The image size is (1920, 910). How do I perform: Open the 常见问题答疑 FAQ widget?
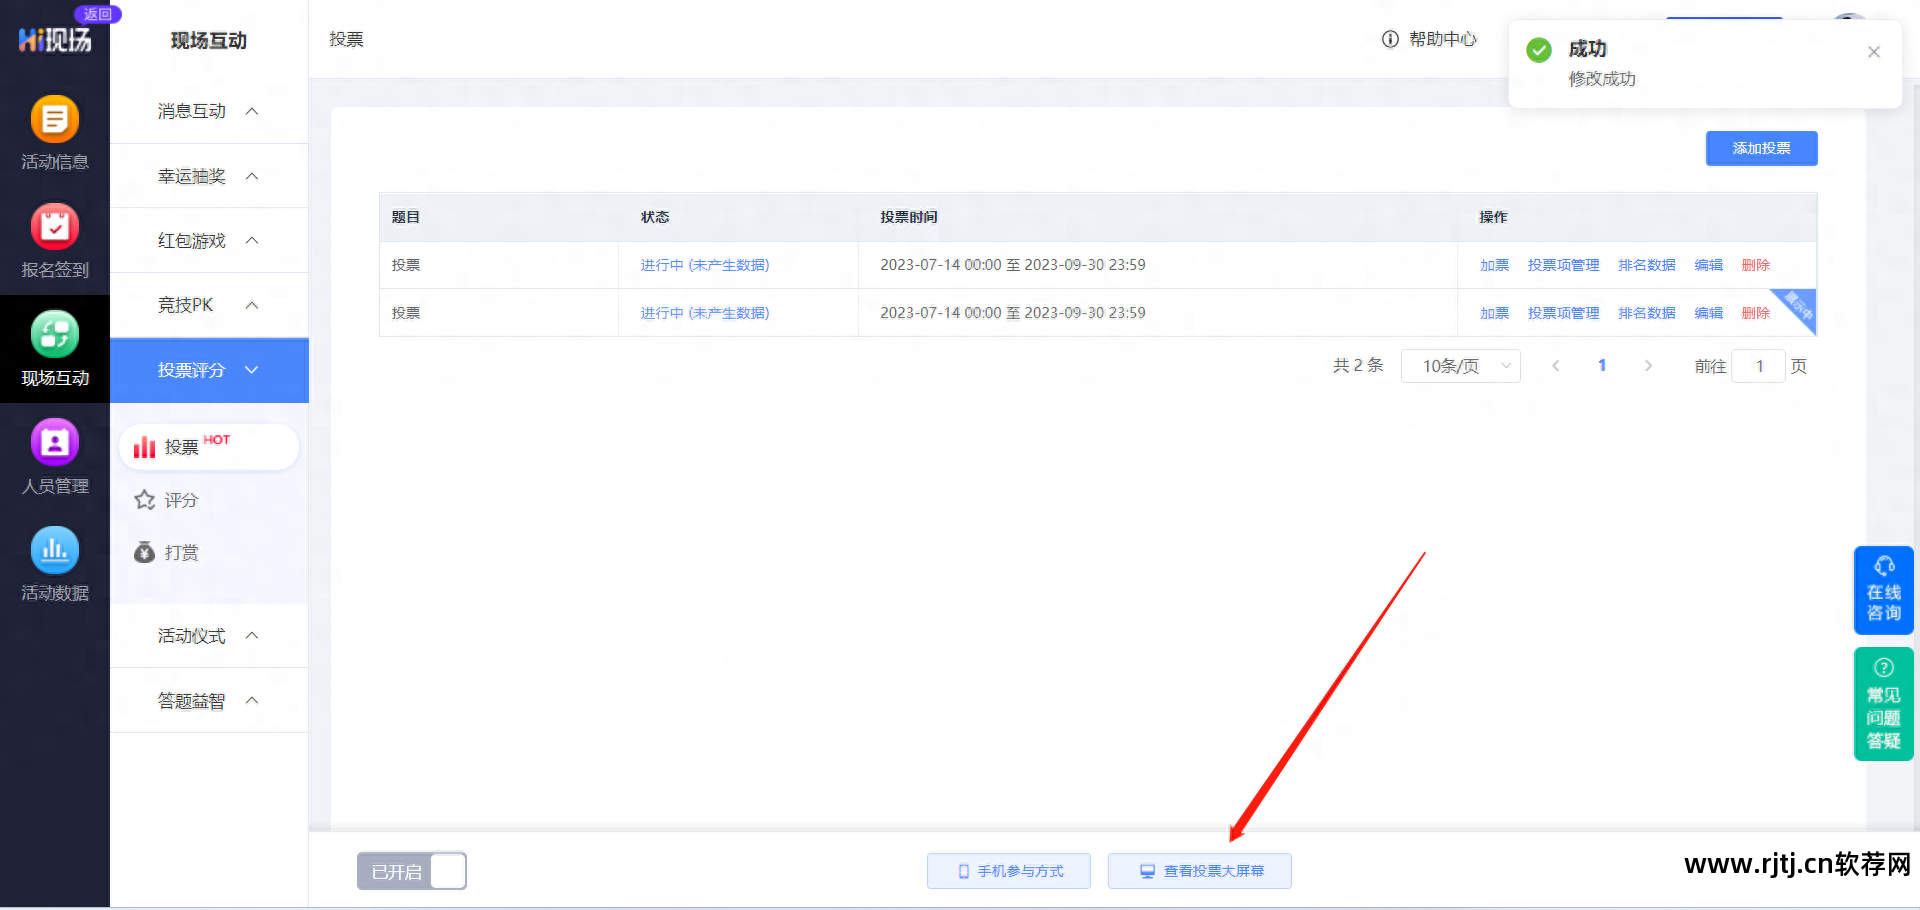[1884, 704]
